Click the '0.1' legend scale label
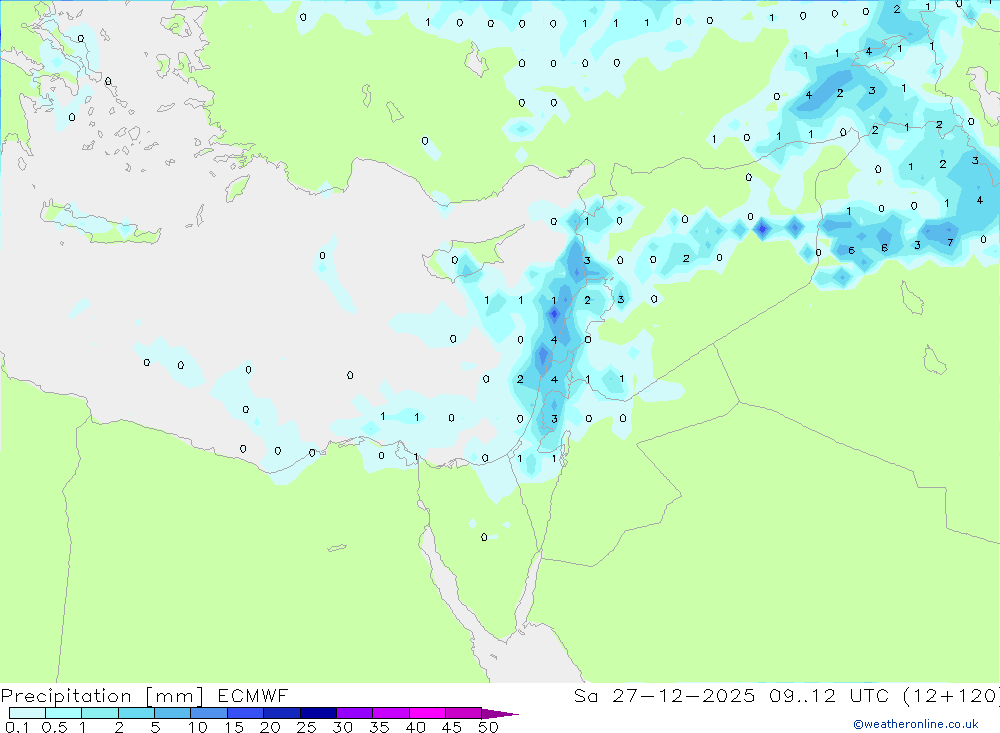Image resolution: width=1000 pixels, height=733 pixels. (x=17, y=727)
